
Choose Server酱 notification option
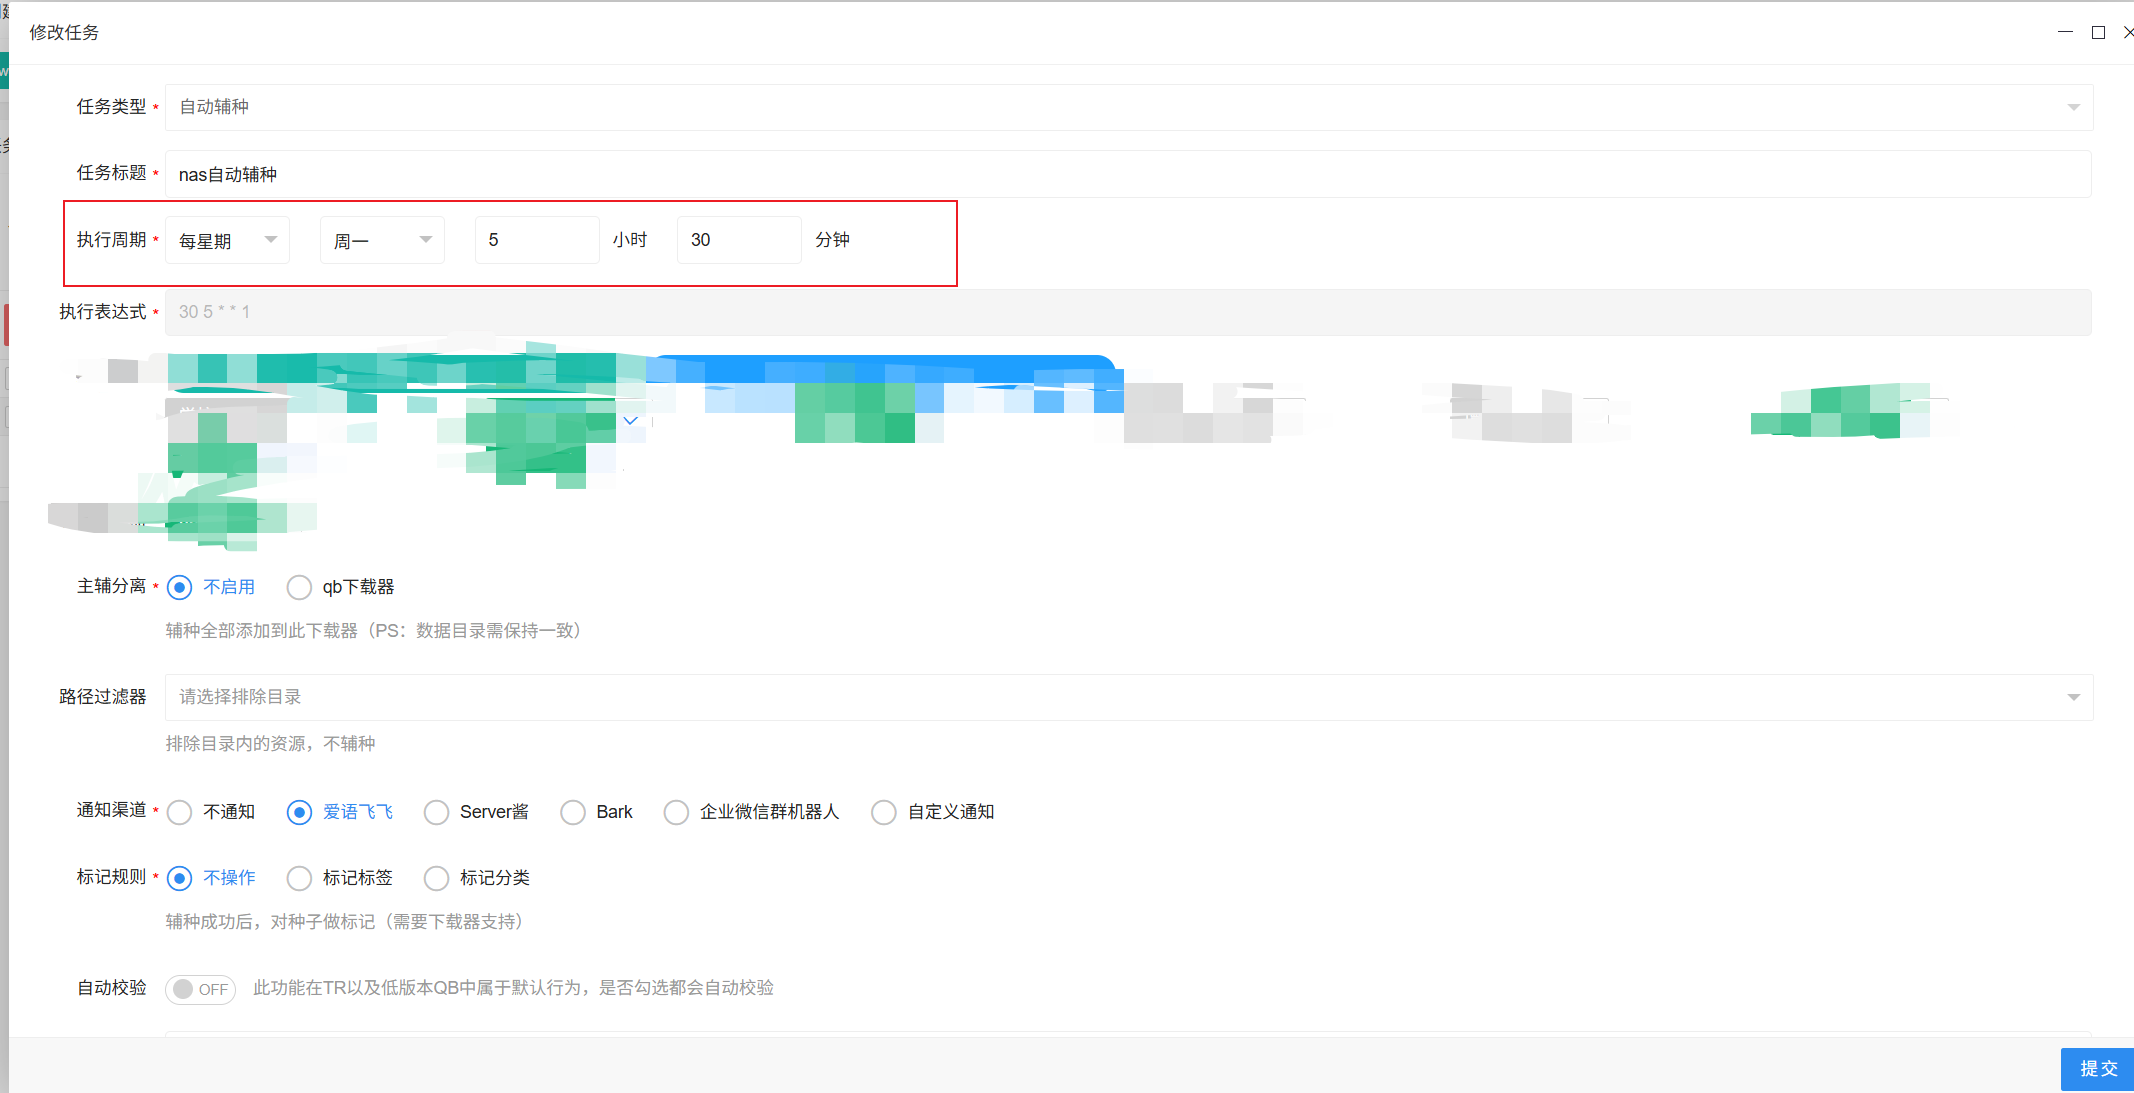click(x=436, y=812)
